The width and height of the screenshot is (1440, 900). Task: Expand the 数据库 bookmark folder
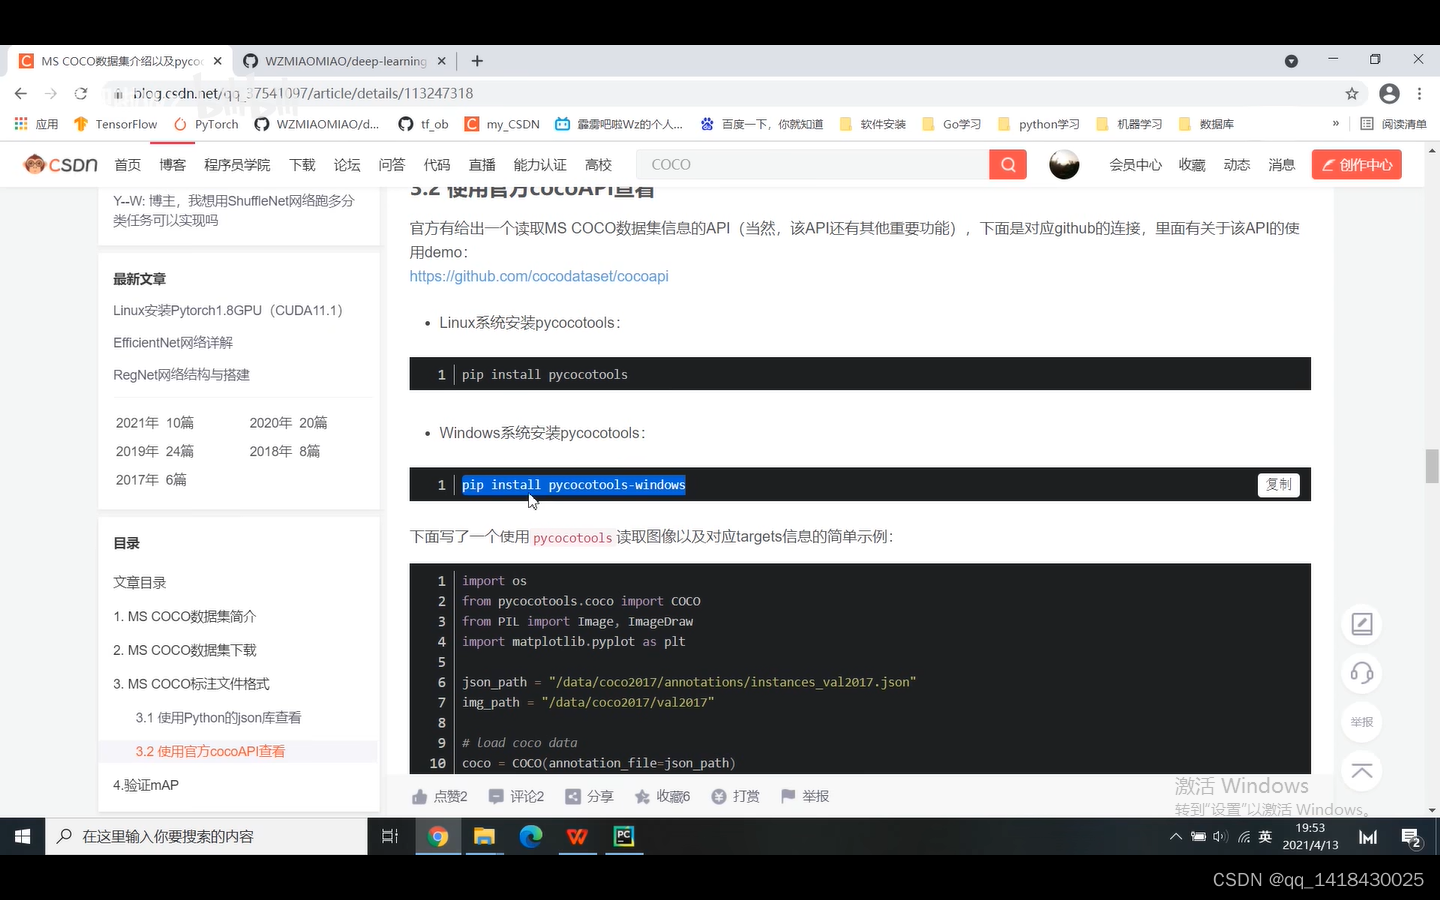pyautogui.click(x=1206, y=124)
